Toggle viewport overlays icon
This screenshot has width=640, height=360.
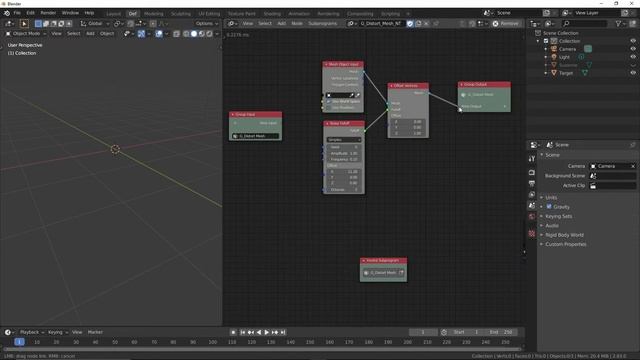159,34
